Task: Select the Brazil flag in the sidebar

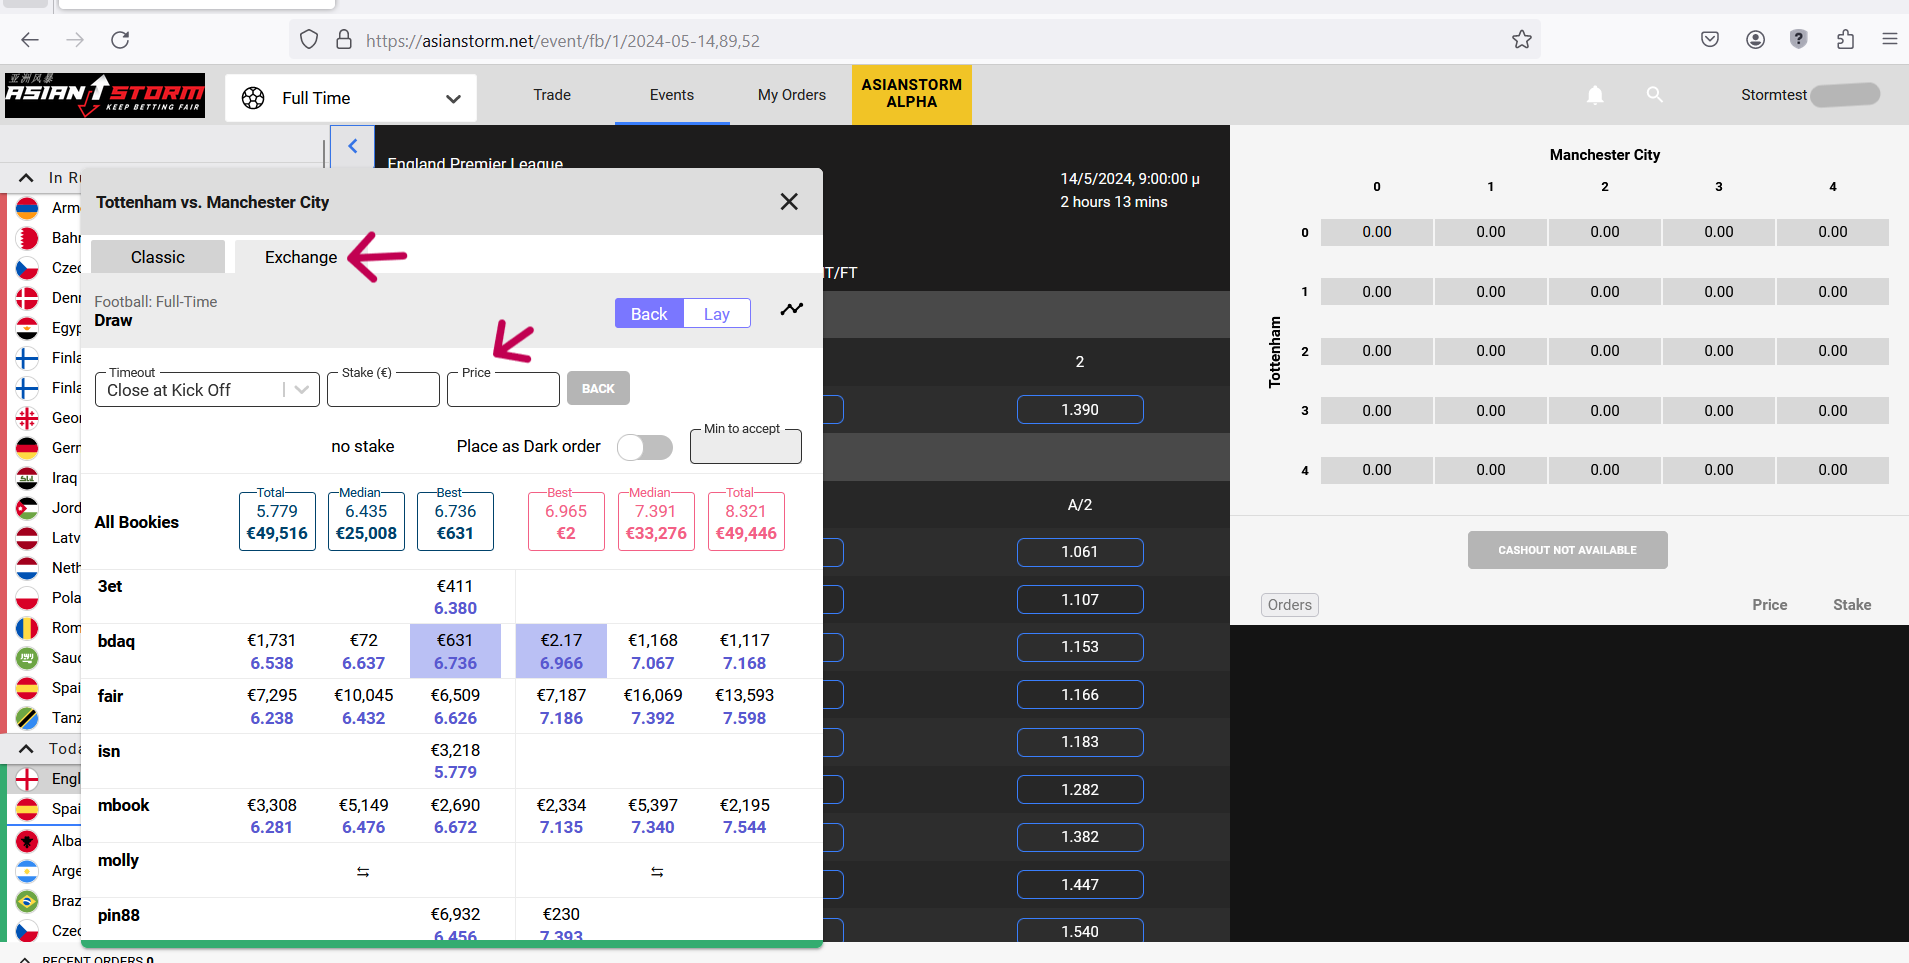Action: 27,901
